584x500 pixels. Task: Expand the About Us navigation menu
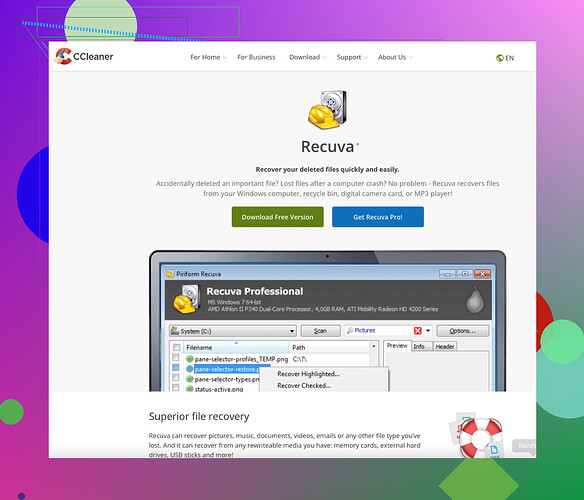coord(395,57)
